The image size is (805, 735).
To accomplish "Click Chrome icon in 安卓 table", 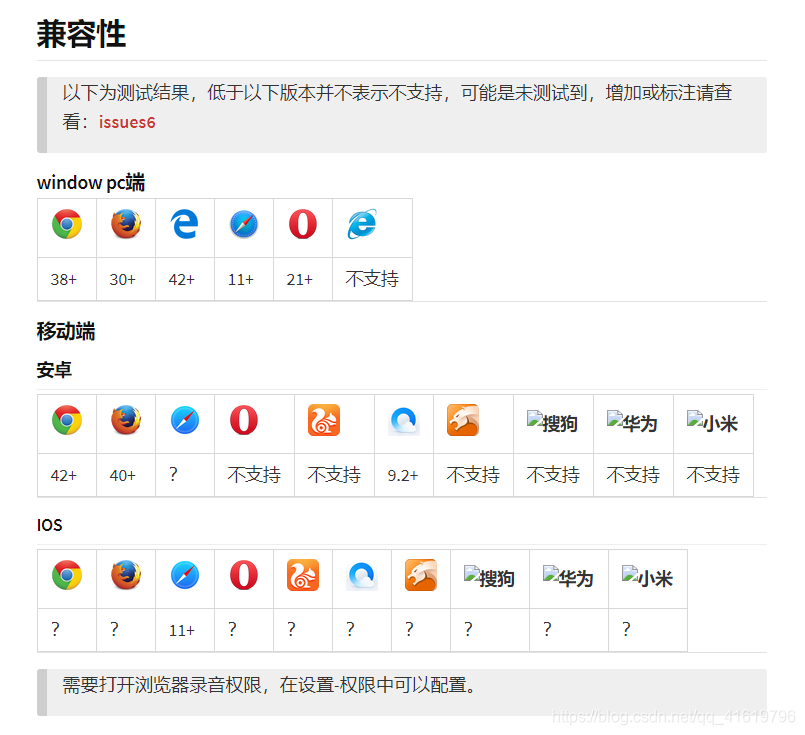I will 67,420.
